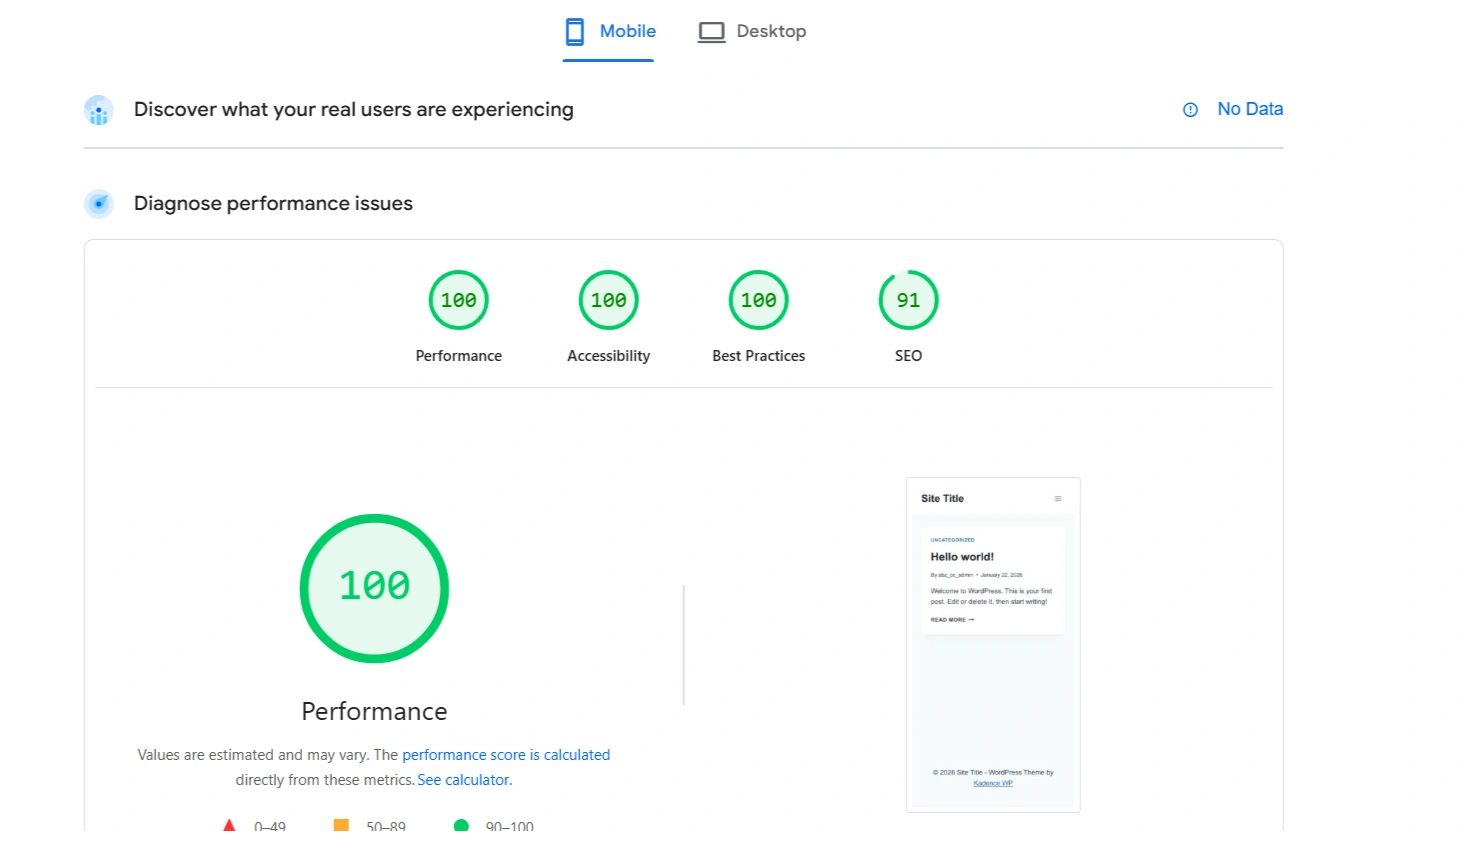Viewport: 1467px width, 858px height.
Task: Switch to the Mobile tab
Action: click(x=609, y=31)
